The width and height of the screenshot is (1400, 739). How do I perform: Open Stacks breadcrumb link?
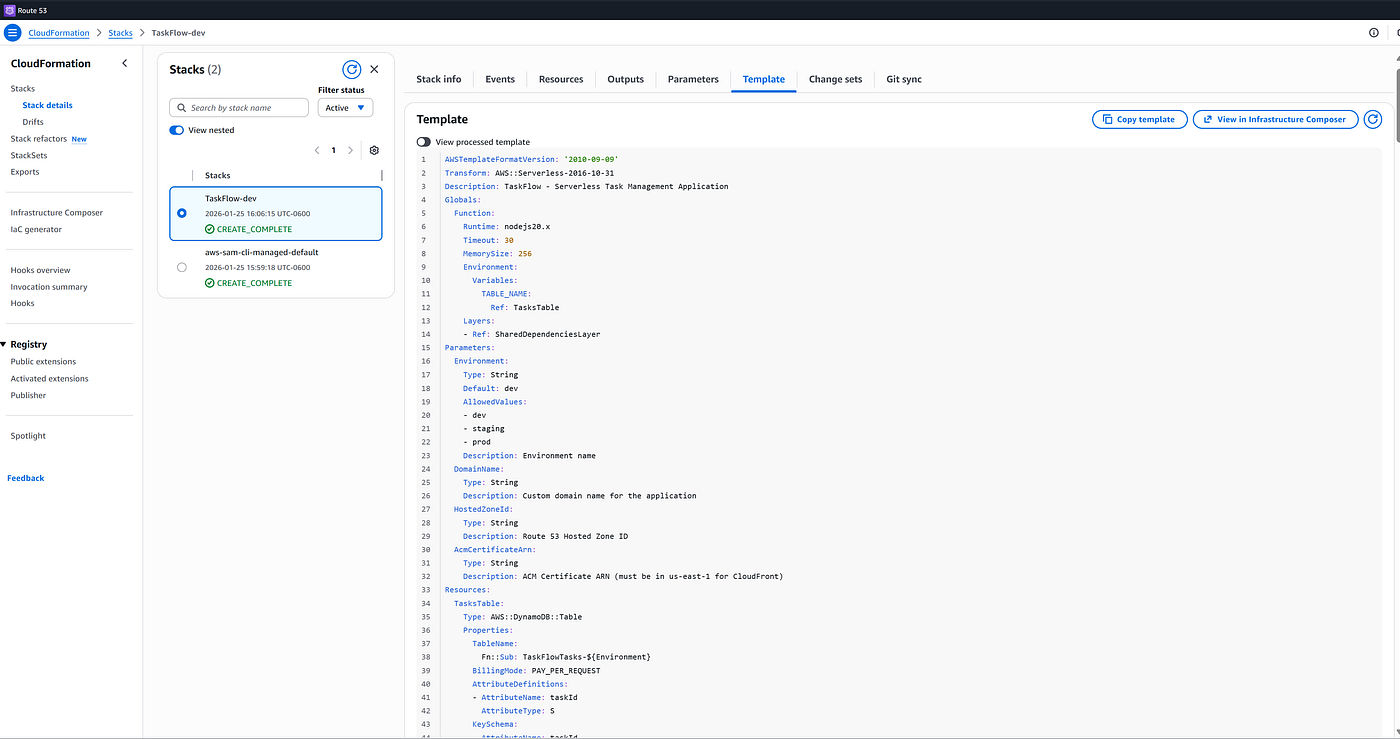click(120, 33)
